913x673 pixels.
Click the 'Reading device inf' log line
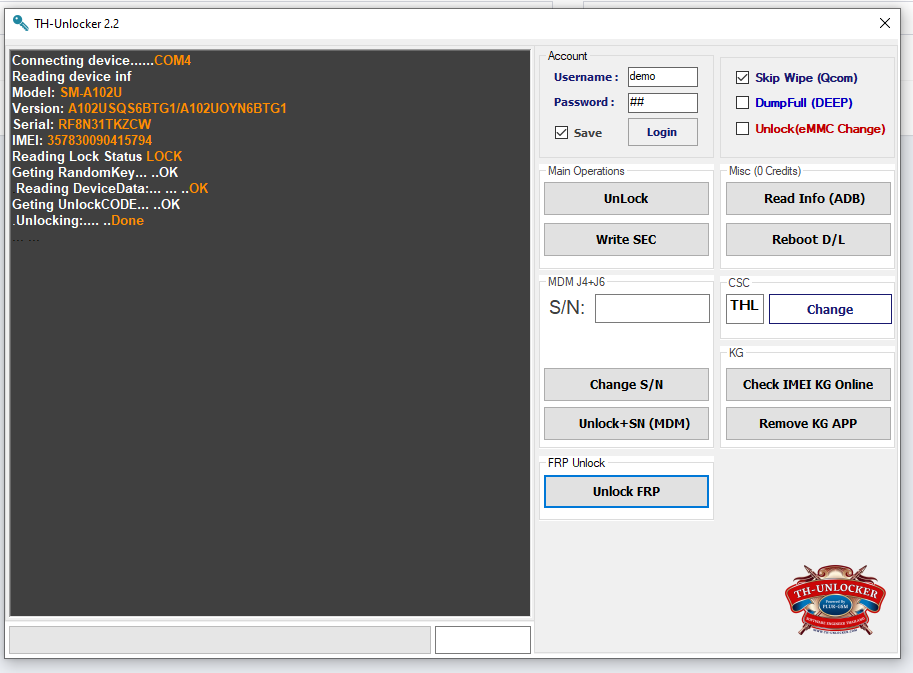[72, 76]
